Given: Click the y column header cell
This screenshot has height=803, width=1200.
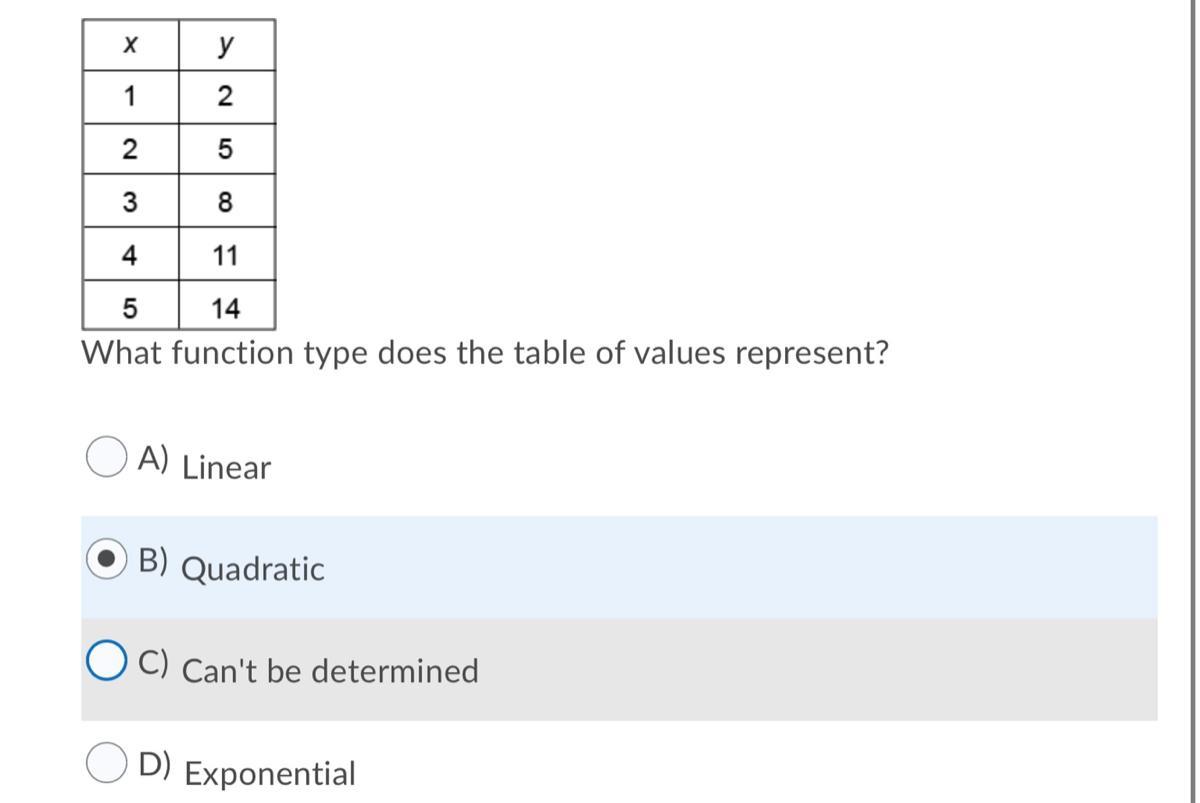Looking at the screenshot, I should (x=226, y=45).
